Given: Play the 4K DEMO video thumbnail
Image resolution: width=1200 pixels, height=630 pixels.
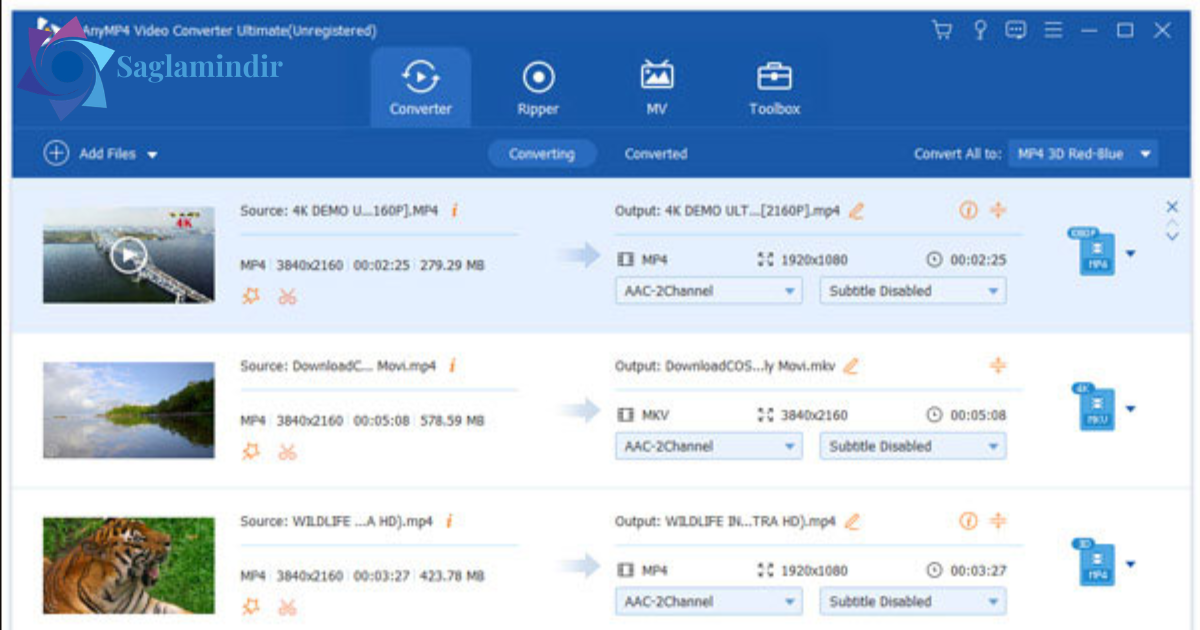Looking at the screenshot, I should [128, 255].
